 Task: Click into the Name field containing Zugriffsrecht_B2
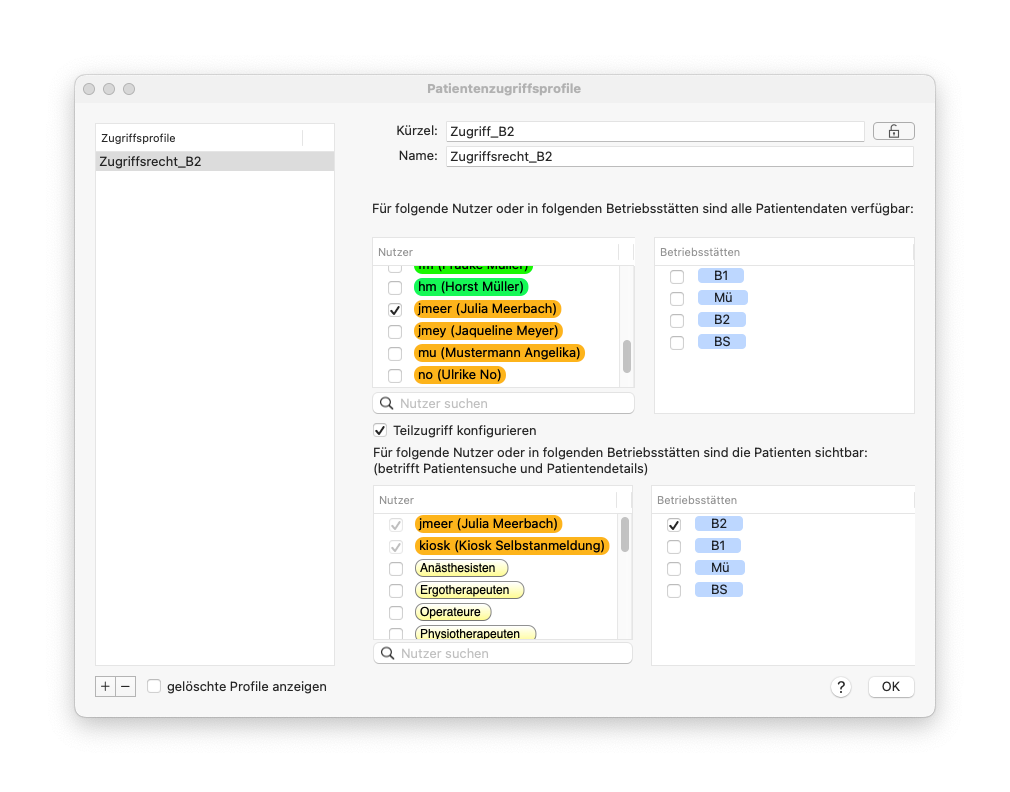coord(680,156)
